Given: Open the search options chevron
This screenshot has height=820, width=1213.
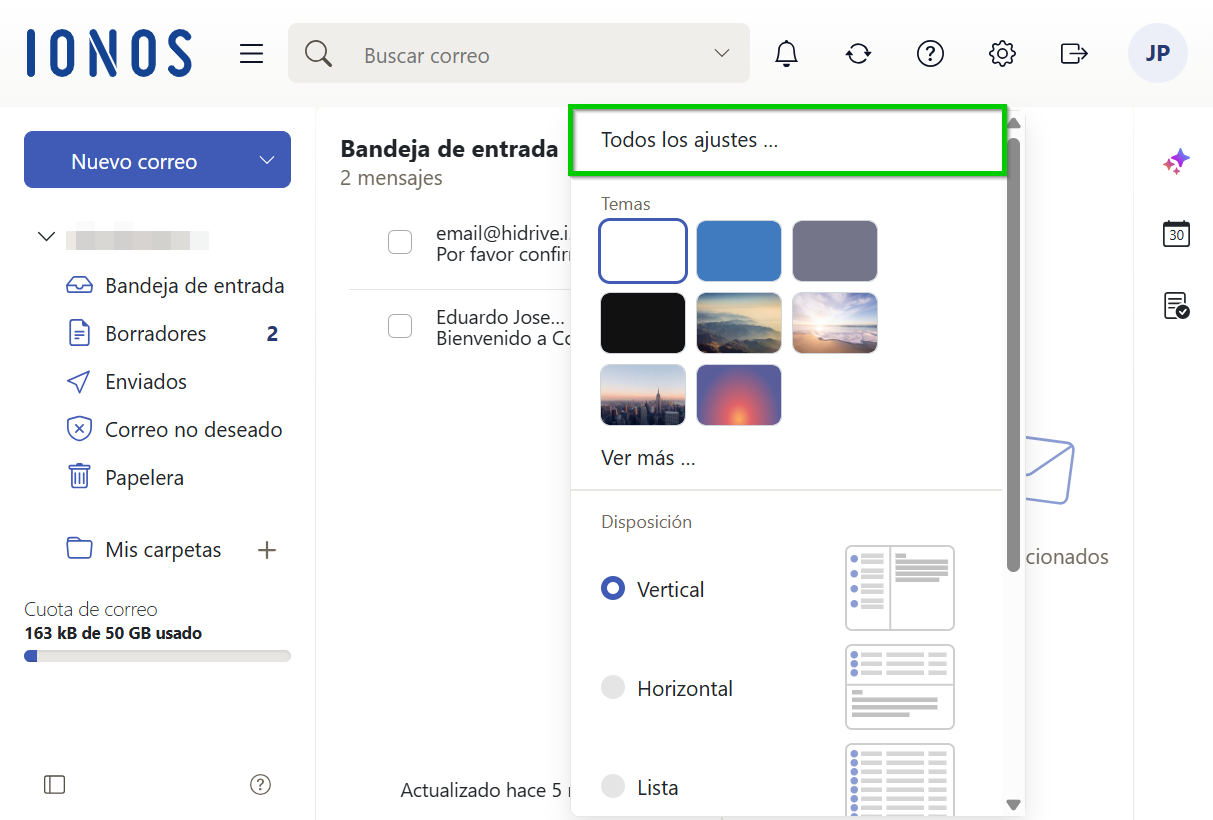Looking at the screenshot, I should 721,53.
